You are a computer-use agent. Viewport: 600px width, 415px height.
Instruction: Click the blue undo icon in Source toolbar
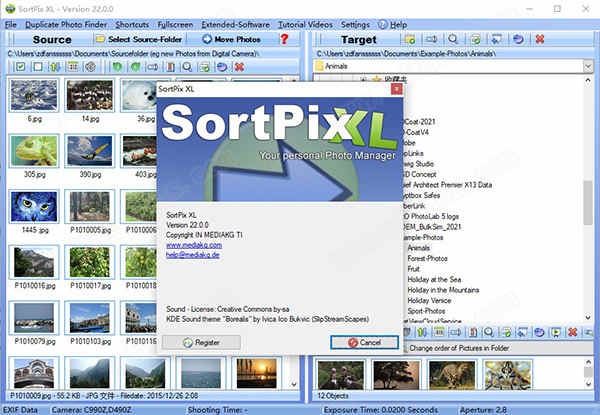point(222,67)
